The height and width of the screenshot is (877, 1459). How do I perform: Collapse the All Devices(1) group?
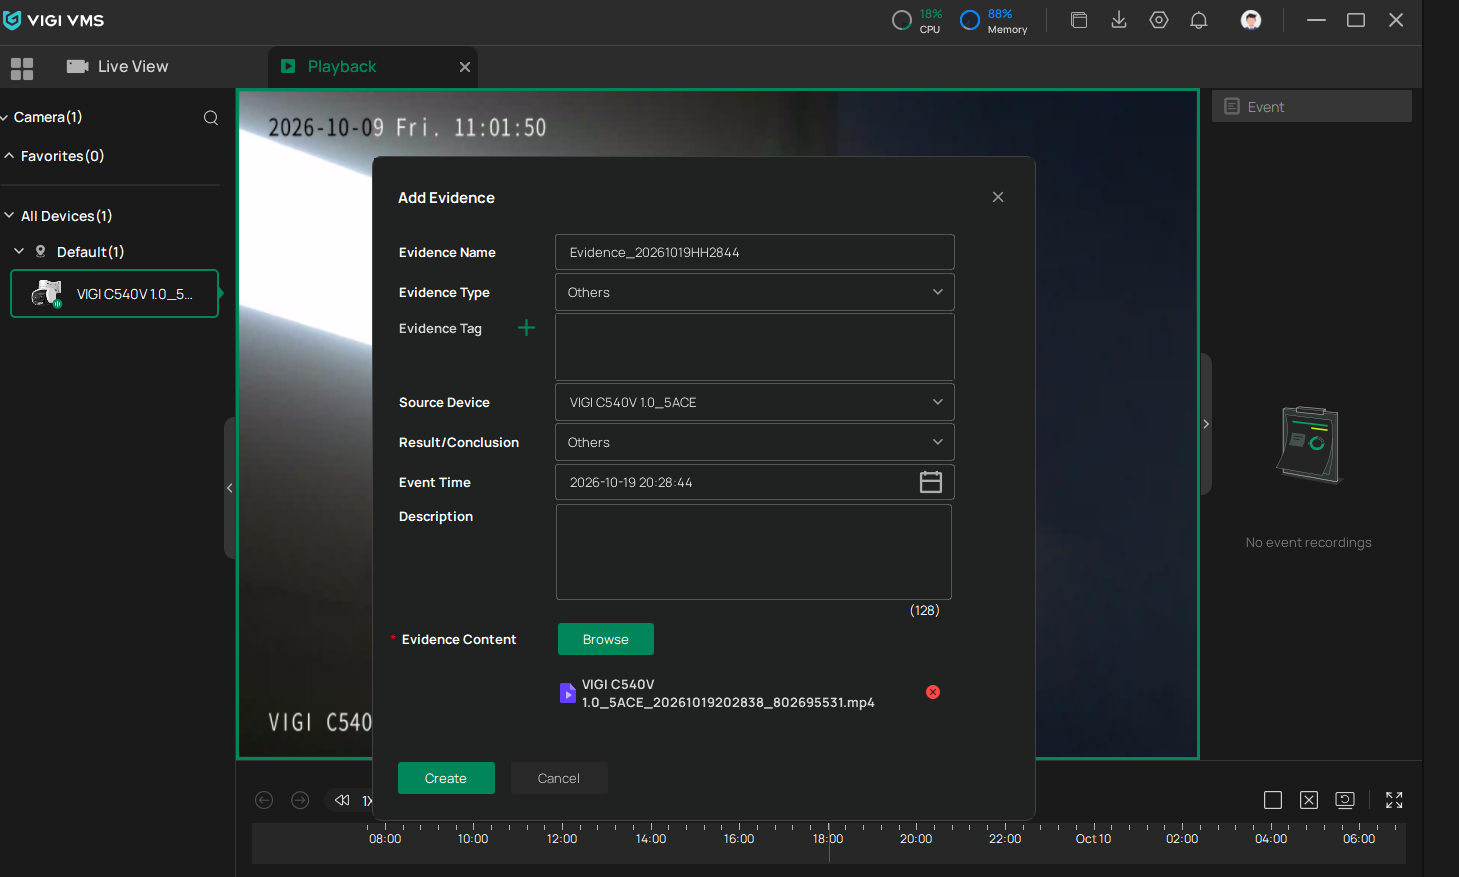coord(9,216)
